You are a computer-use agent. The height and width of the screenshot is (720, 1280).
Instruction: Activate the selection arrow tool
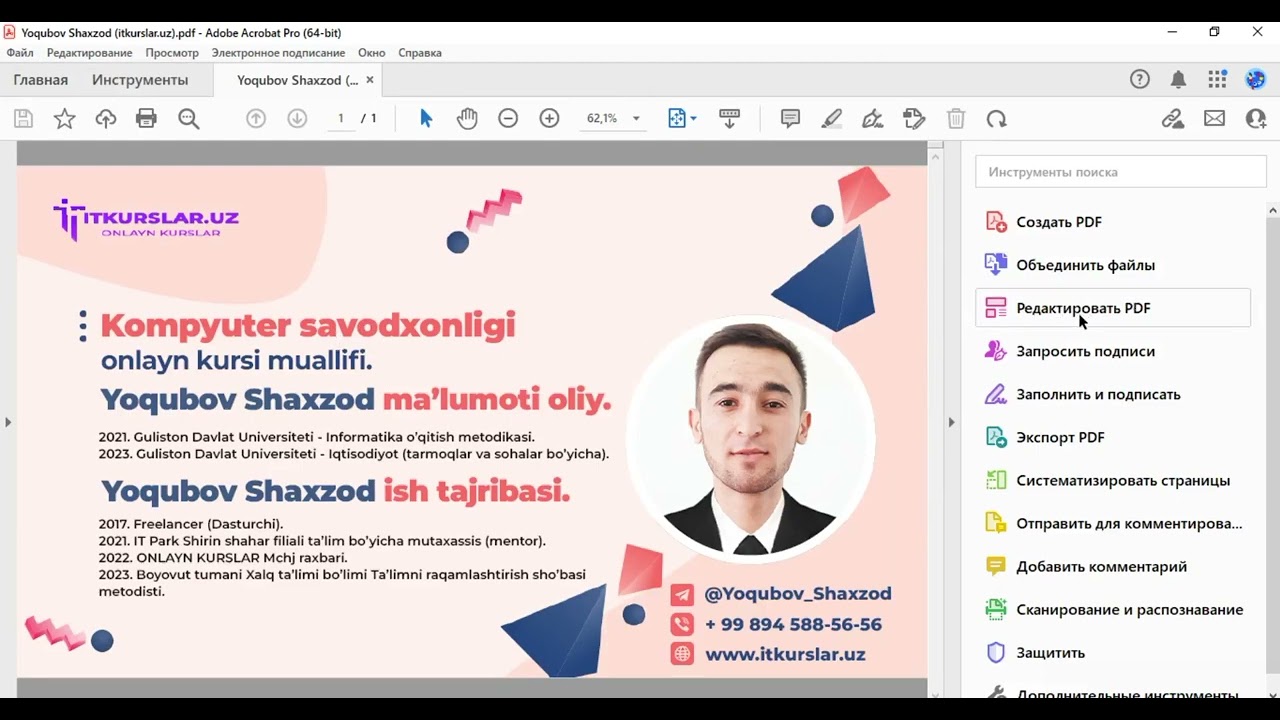426,118
